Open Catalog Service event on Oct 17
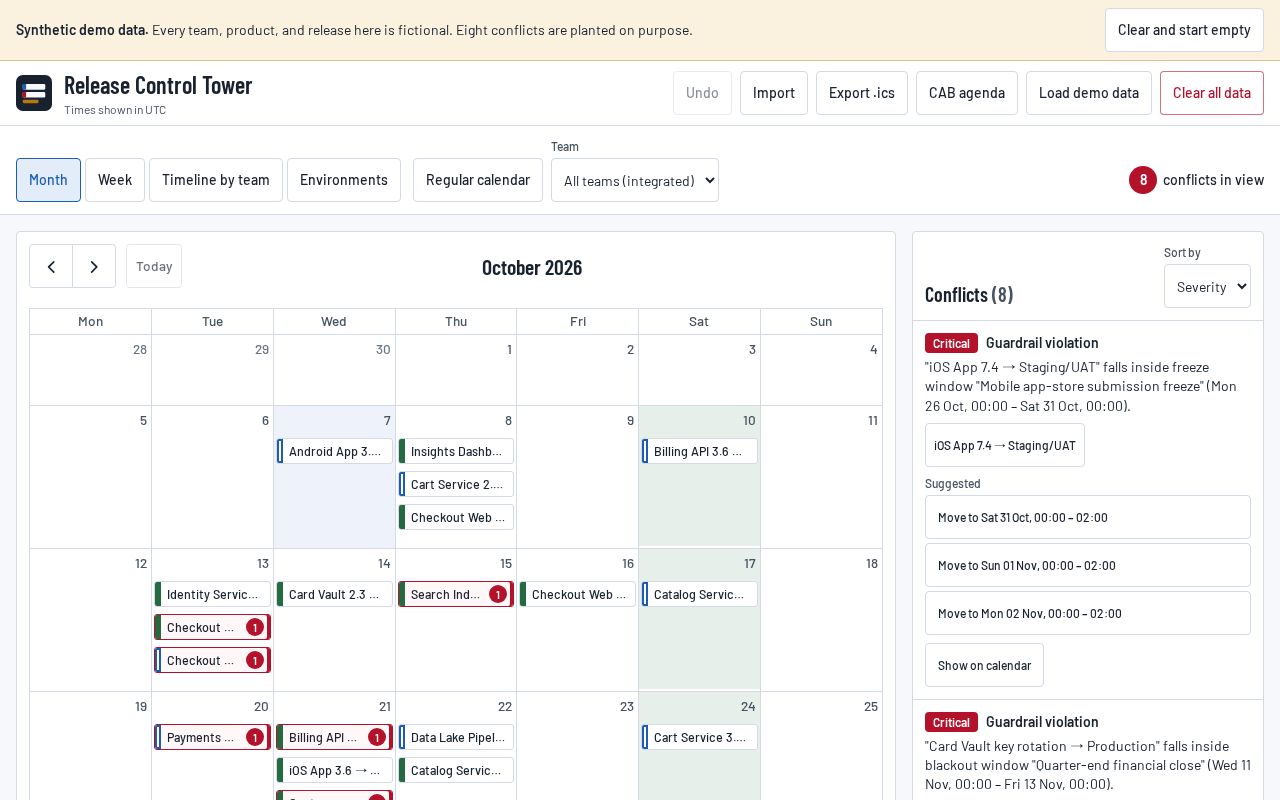1280x800 pixels. (x=700, y=594)
